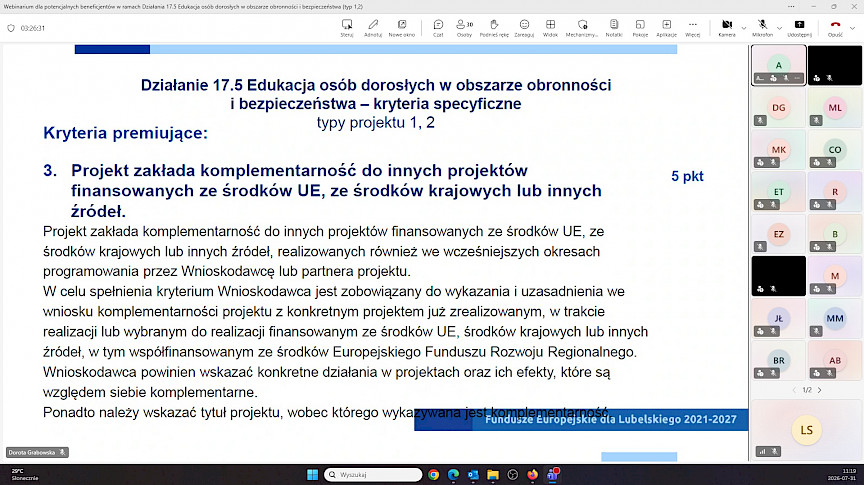Click the muted mic icon on DG tile

click(760, 120)
